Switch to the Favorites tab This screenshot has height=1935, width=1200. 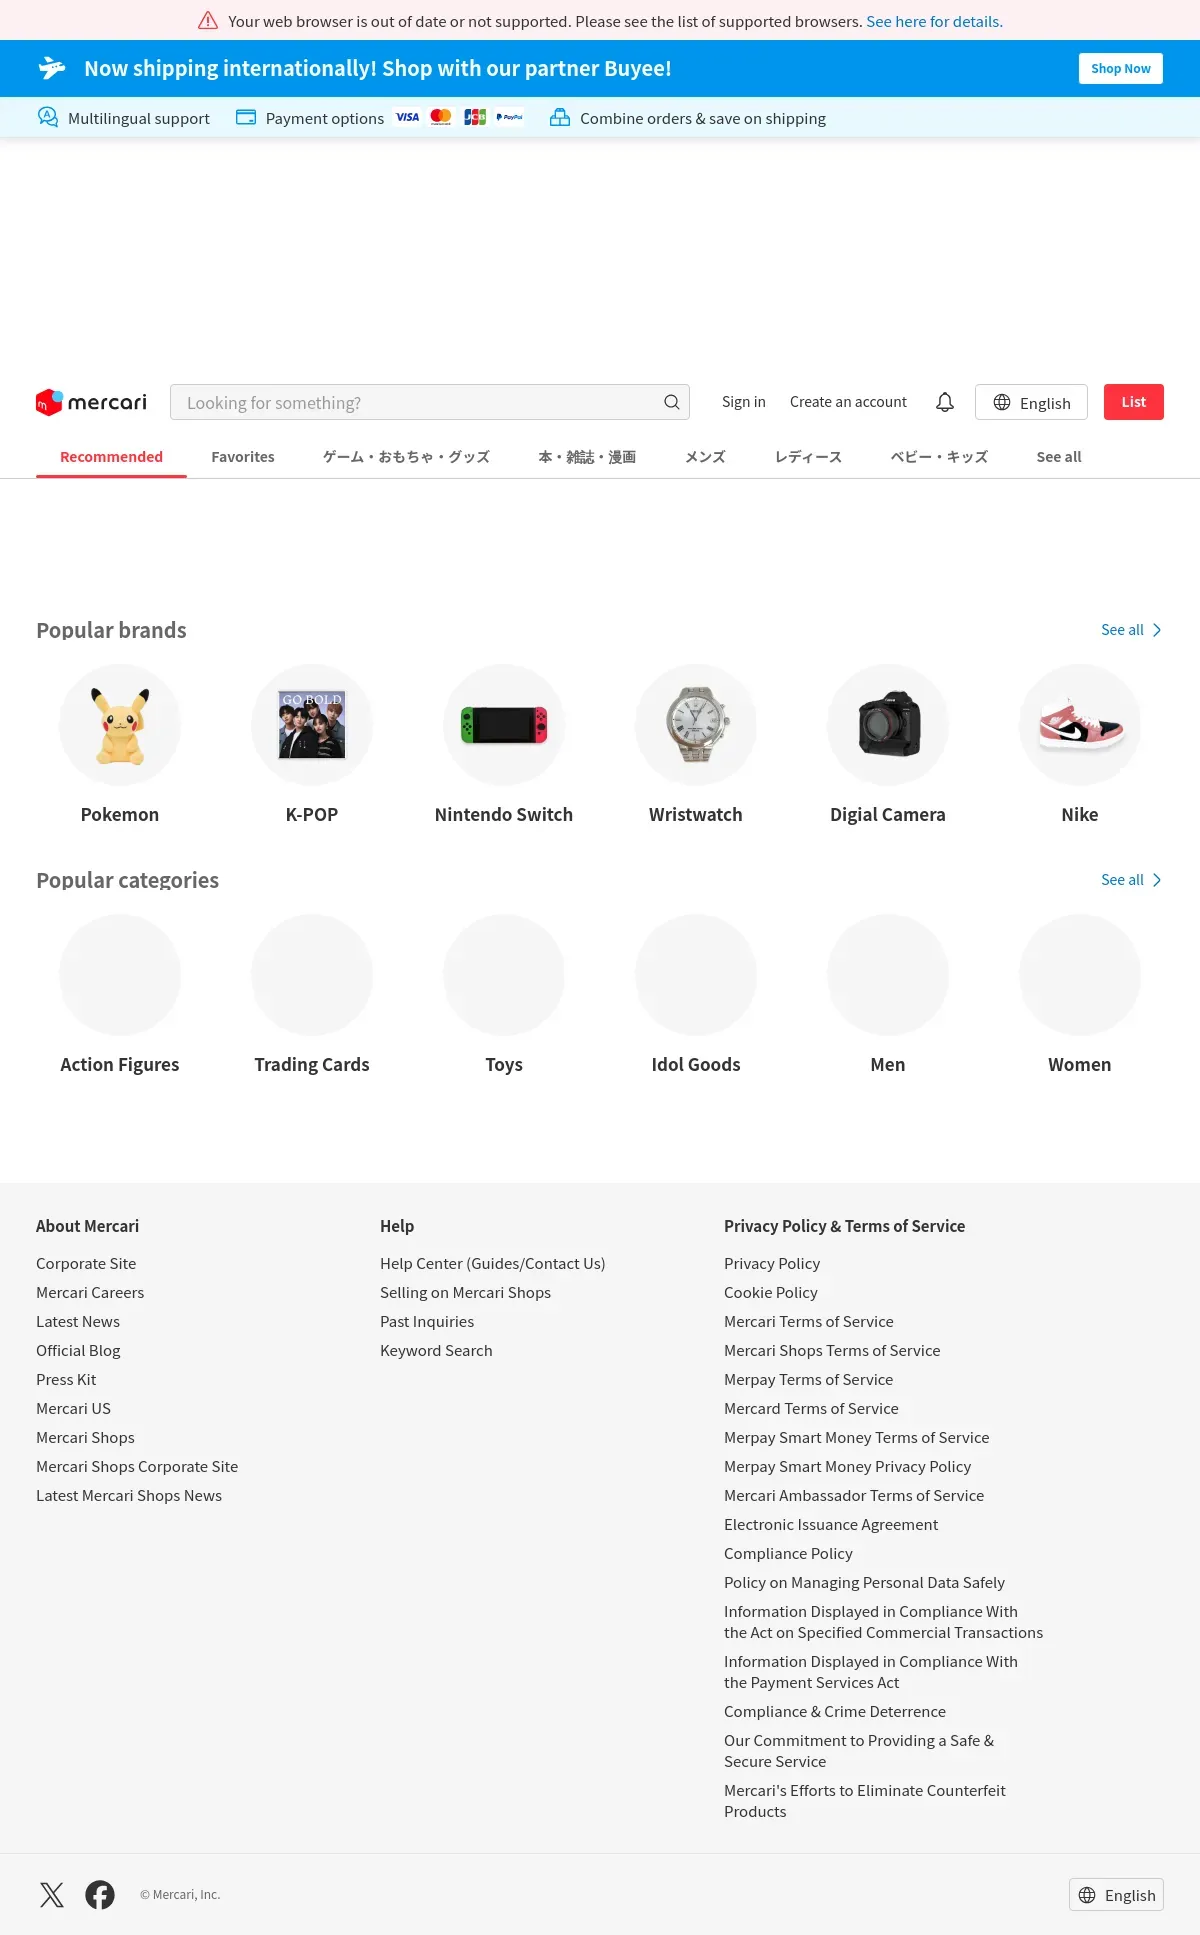(x=243, y=457)
